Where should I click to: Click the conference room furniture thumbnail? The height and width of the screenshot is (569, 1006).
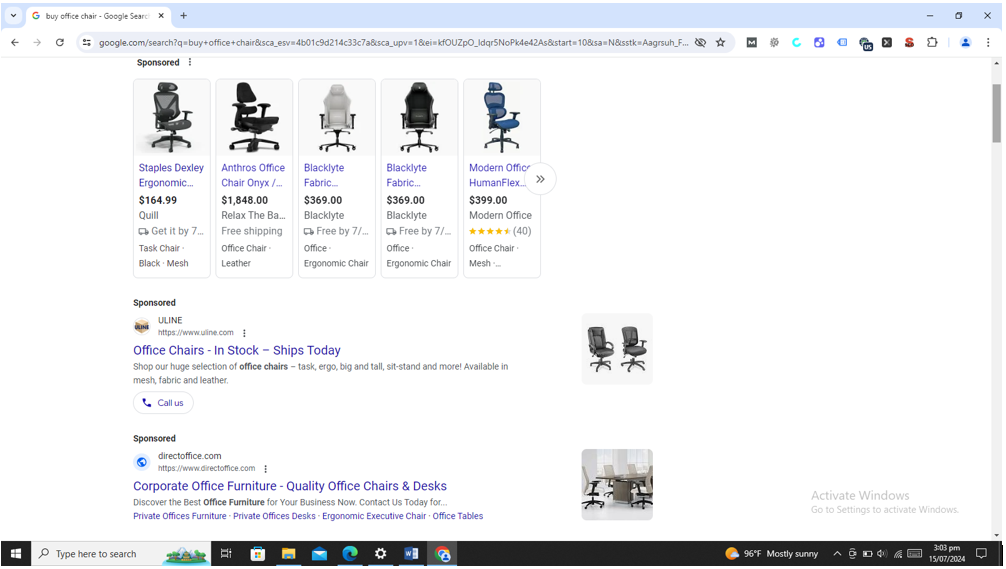coord(617,484)
